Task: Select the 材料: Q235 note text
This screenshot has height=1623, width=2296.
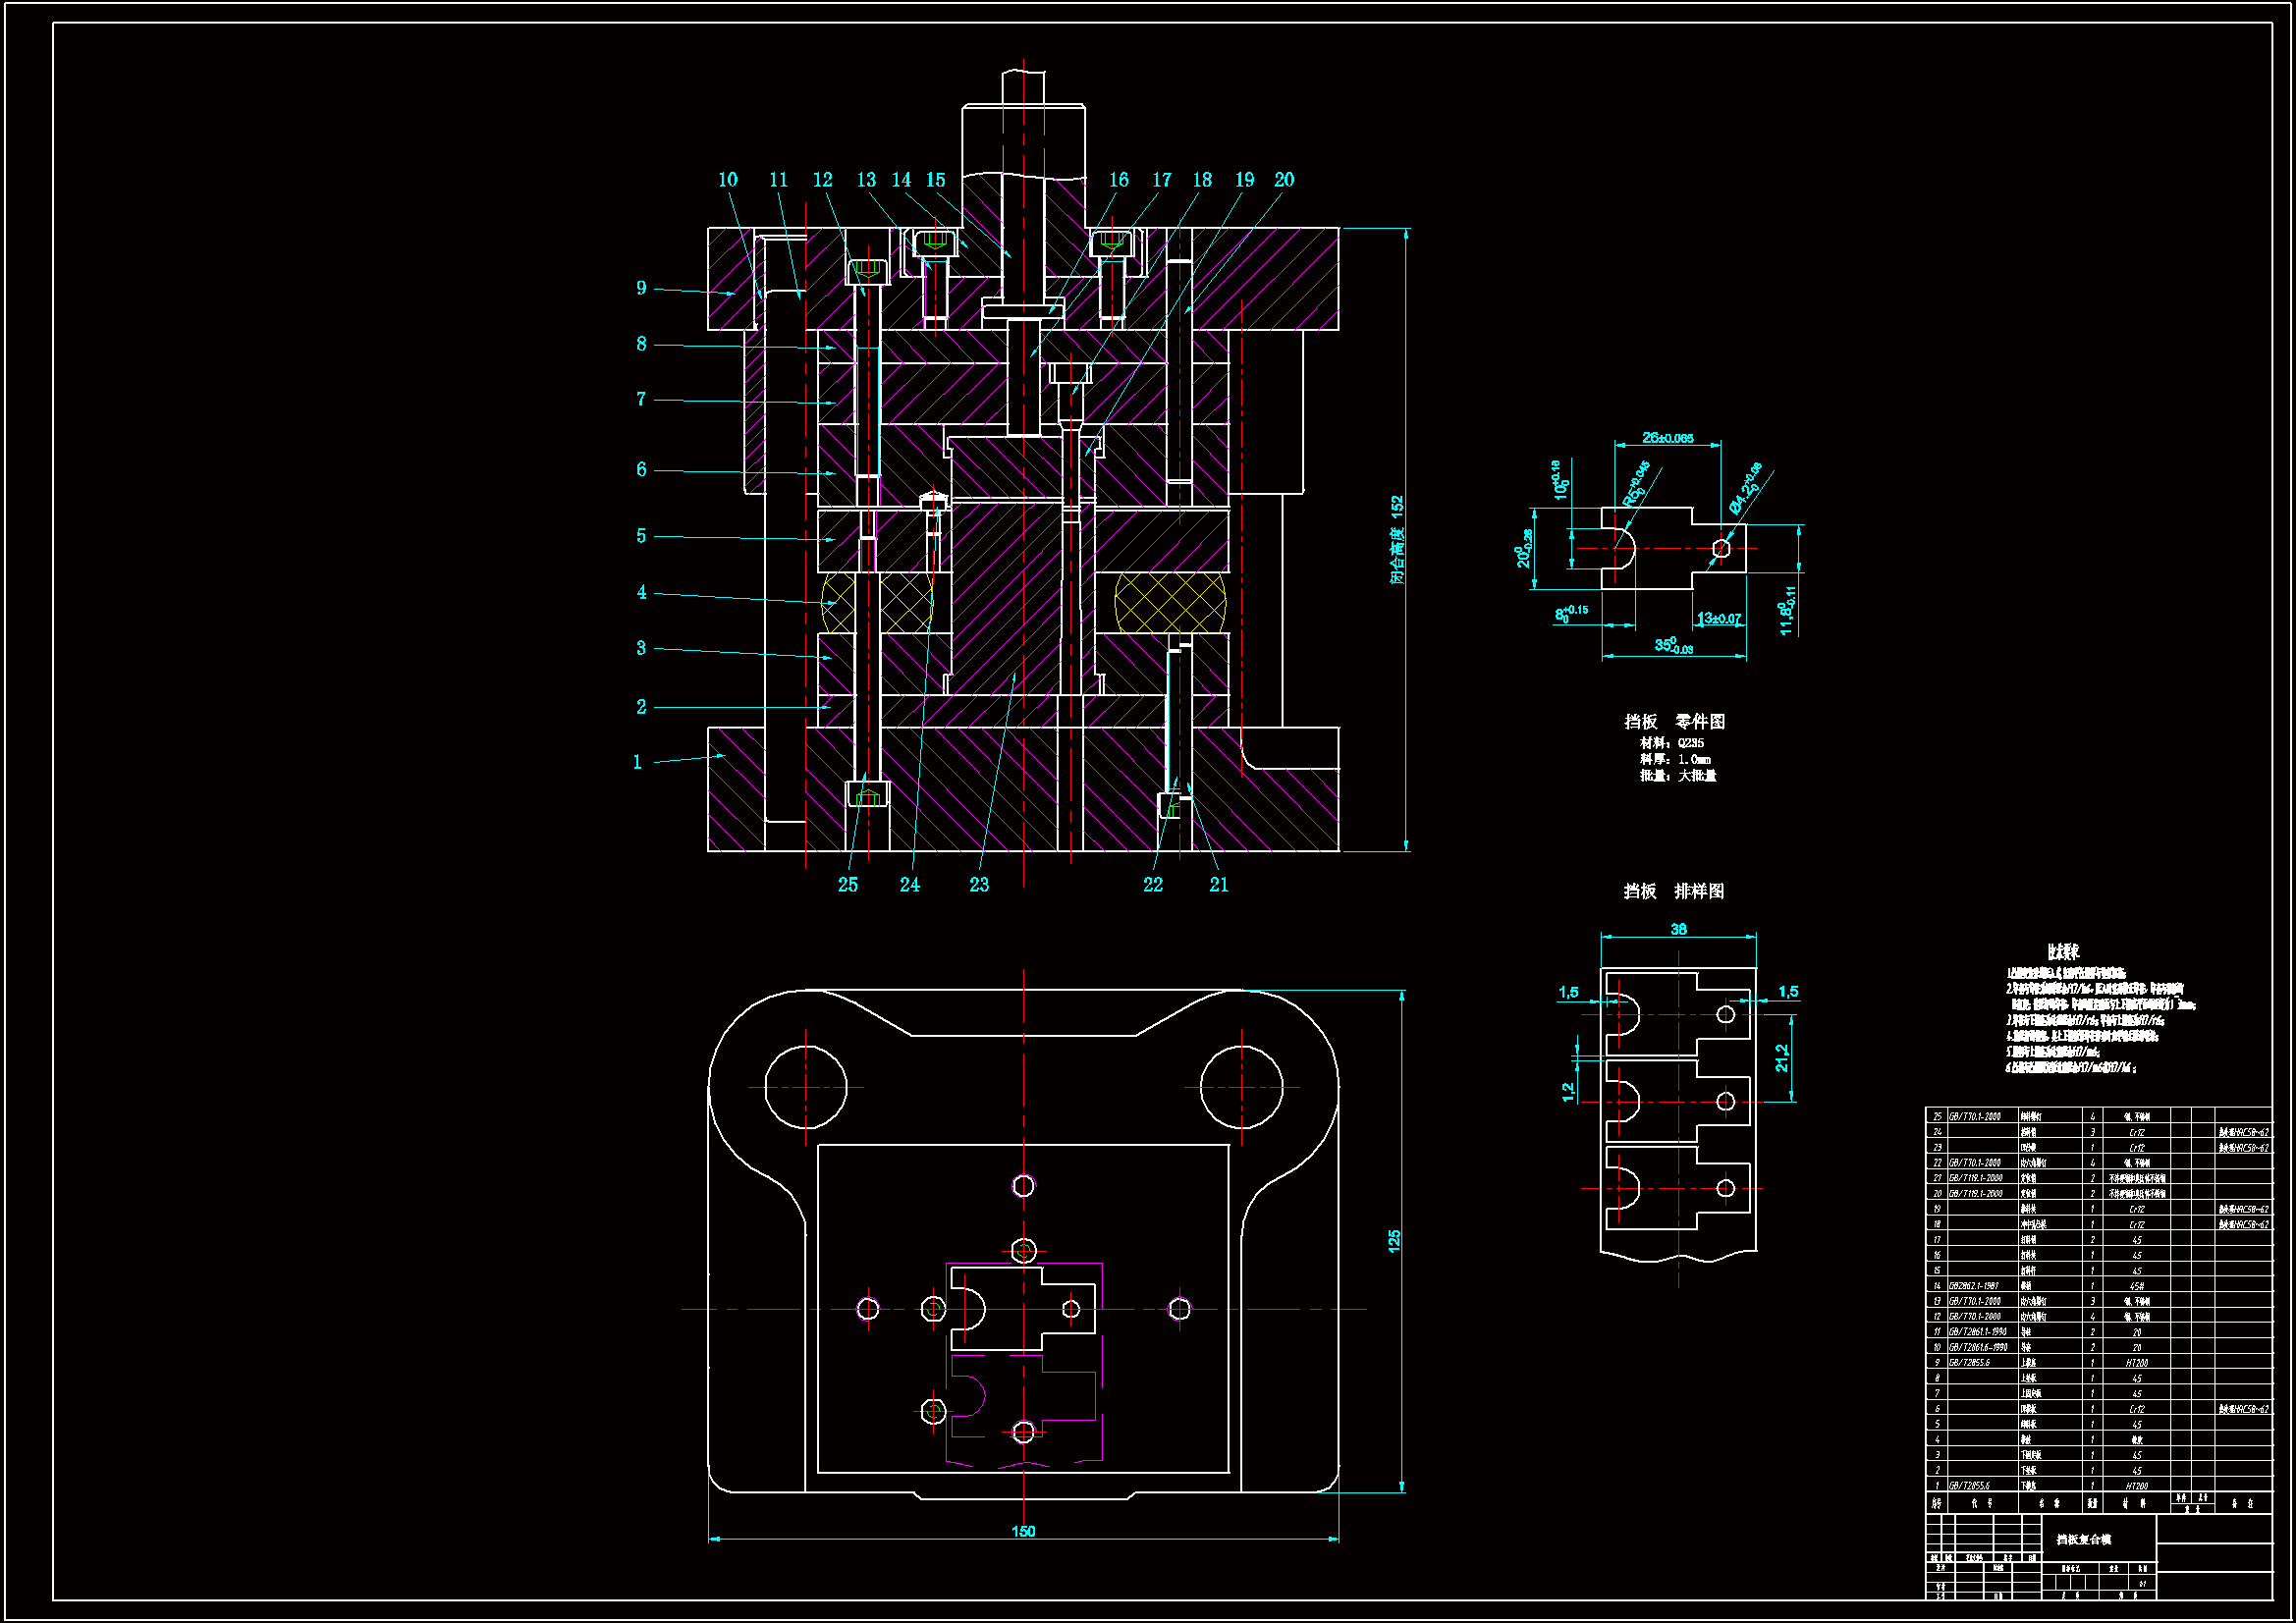Action: coord(1671,743)
